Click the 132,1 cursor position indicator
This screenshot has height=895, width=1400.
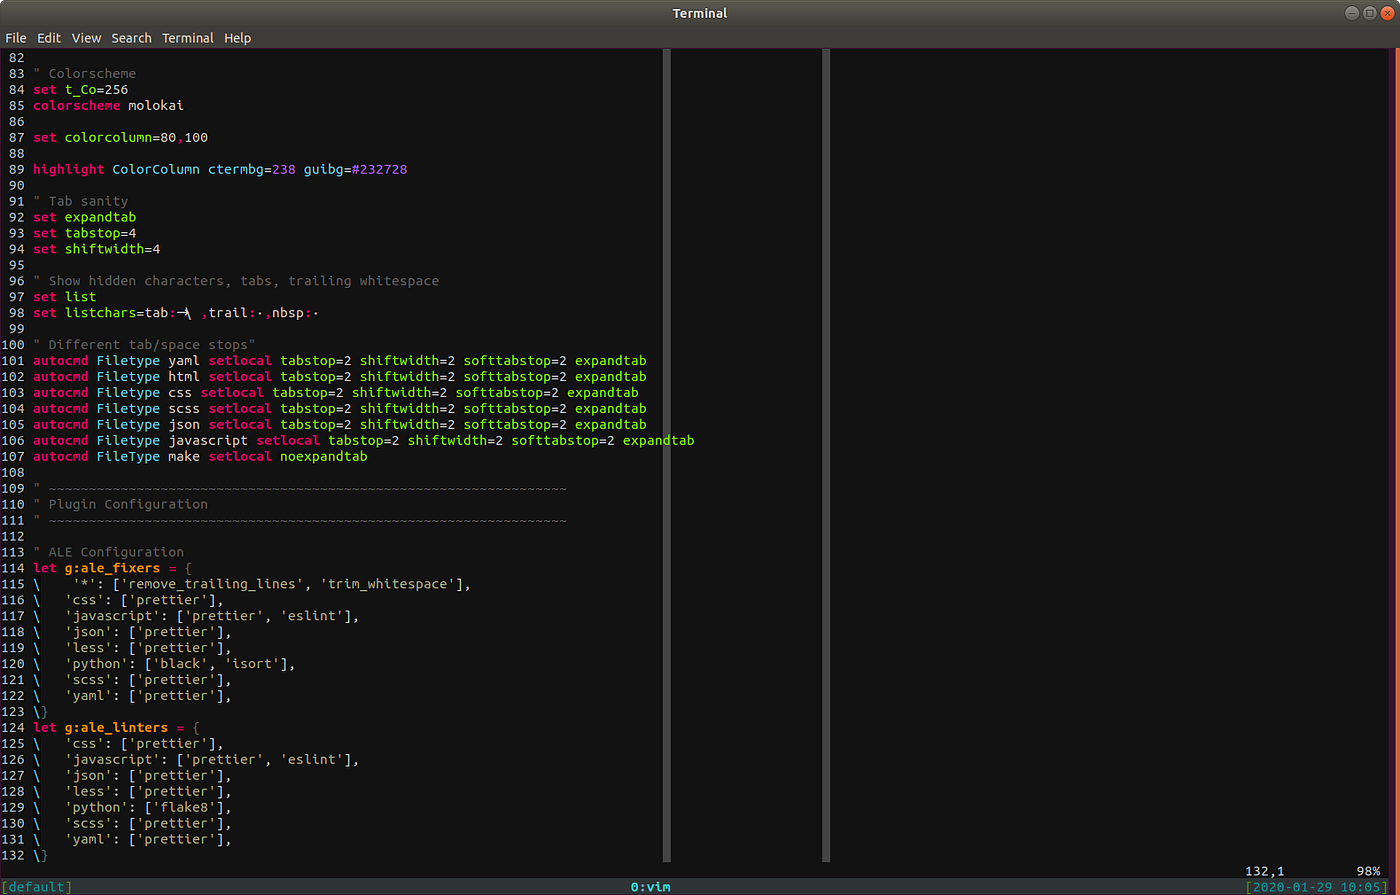click(1264, 870)
